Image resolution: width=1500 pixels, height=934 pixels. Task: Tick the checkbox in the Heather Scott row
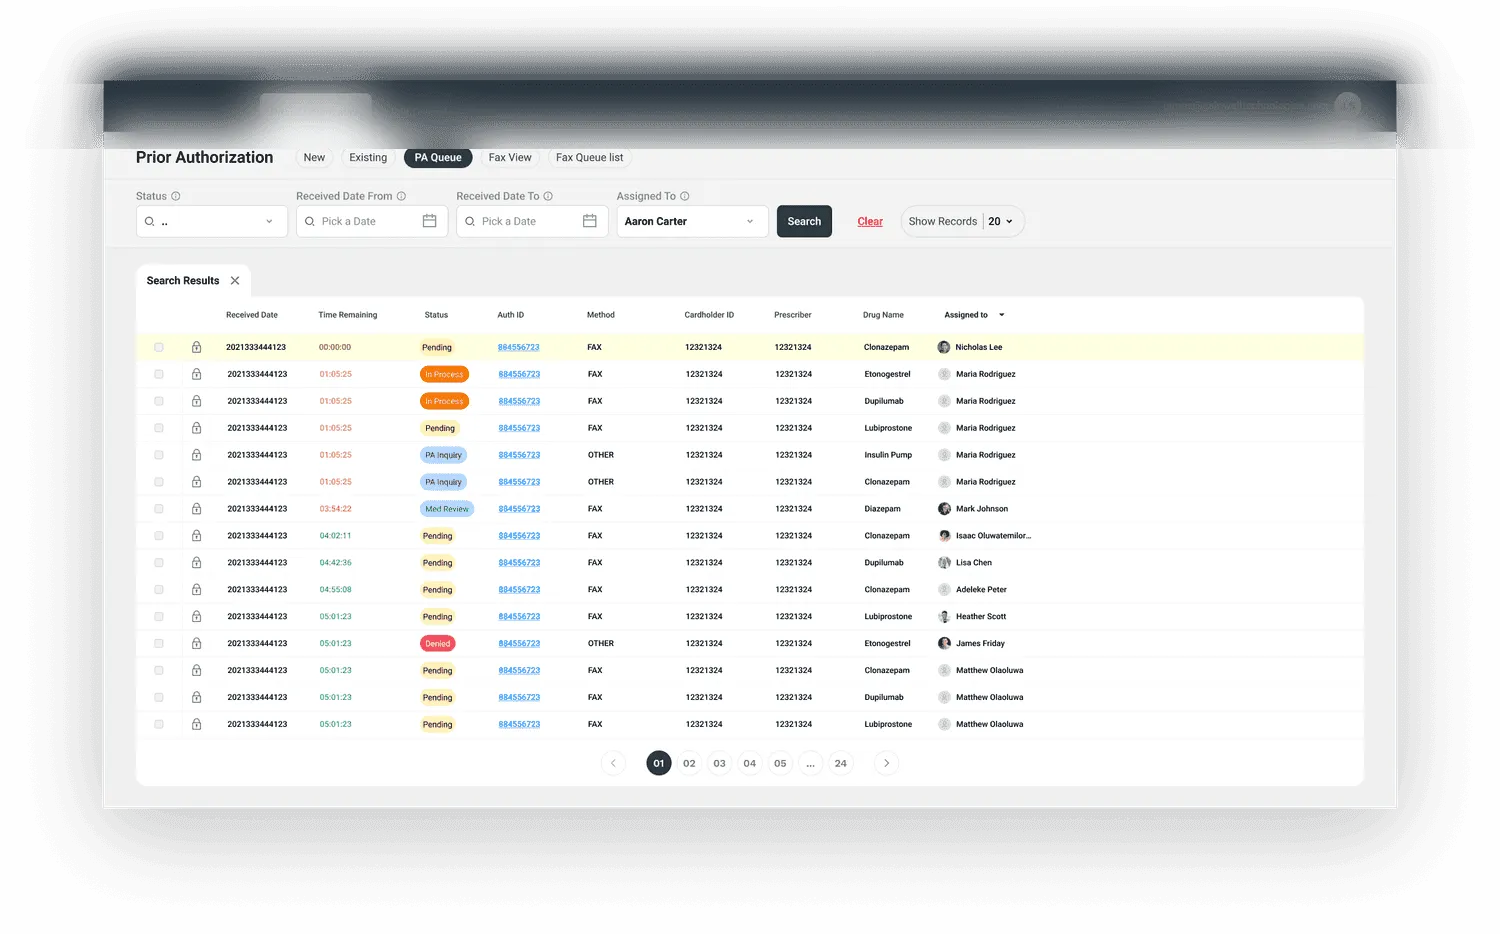159,617
